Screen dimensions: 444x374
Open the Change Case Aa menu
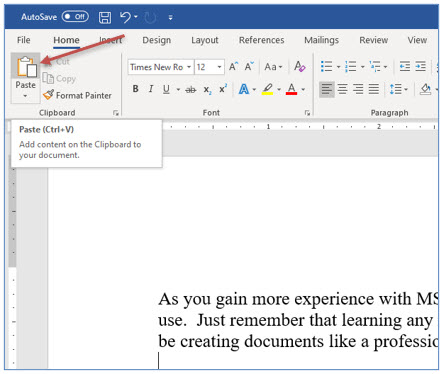click(x=273, y=67)
